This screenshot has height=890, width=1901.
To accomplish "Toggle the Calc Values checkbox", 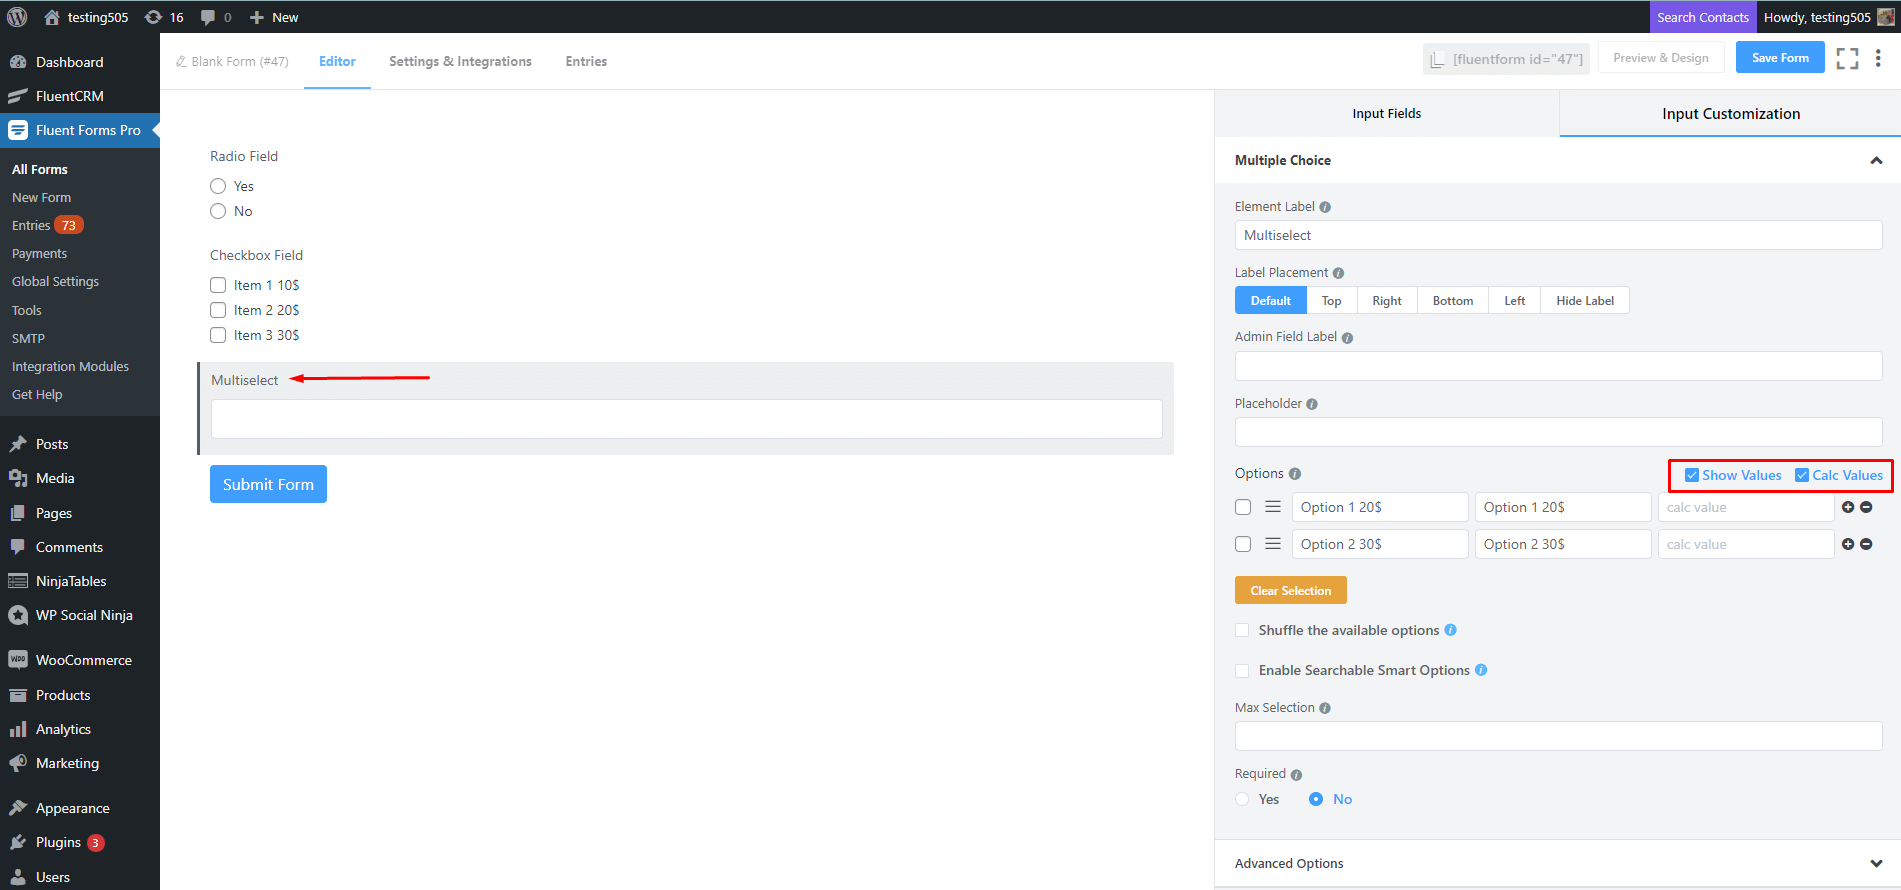I will click(1802, 475).
